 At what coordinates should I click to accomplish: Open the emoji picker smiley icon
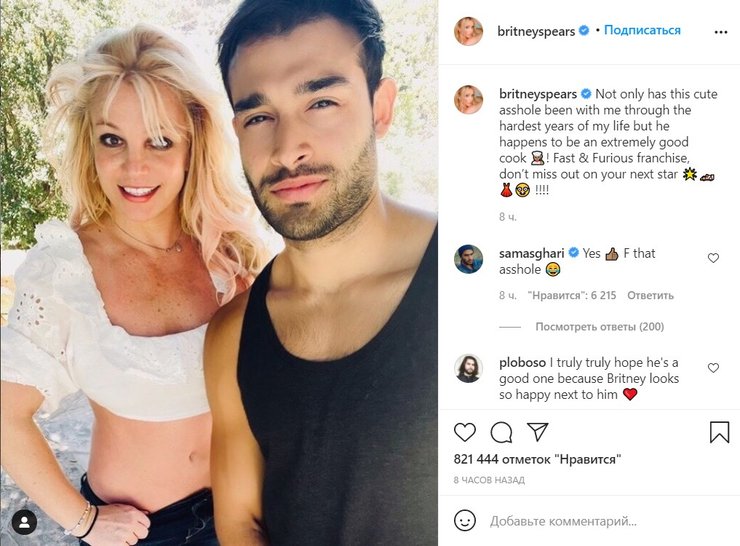[465, 521]
